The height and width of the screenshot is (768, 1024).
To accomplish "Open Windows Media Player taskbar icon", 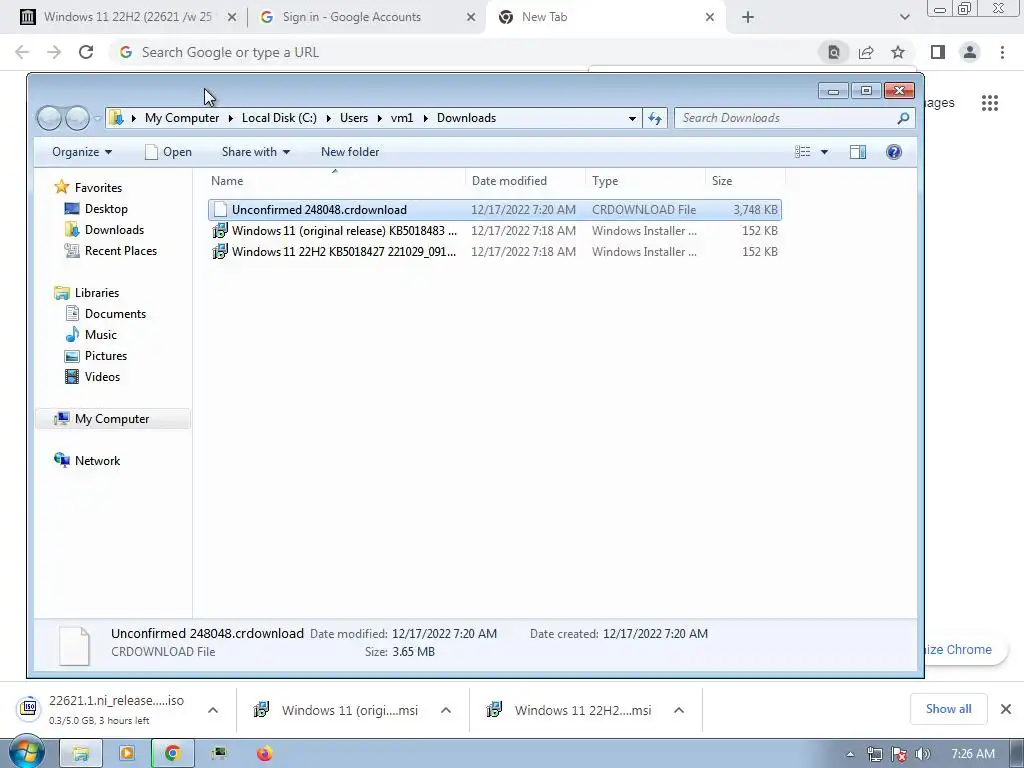I will click(x=127, y=754).
